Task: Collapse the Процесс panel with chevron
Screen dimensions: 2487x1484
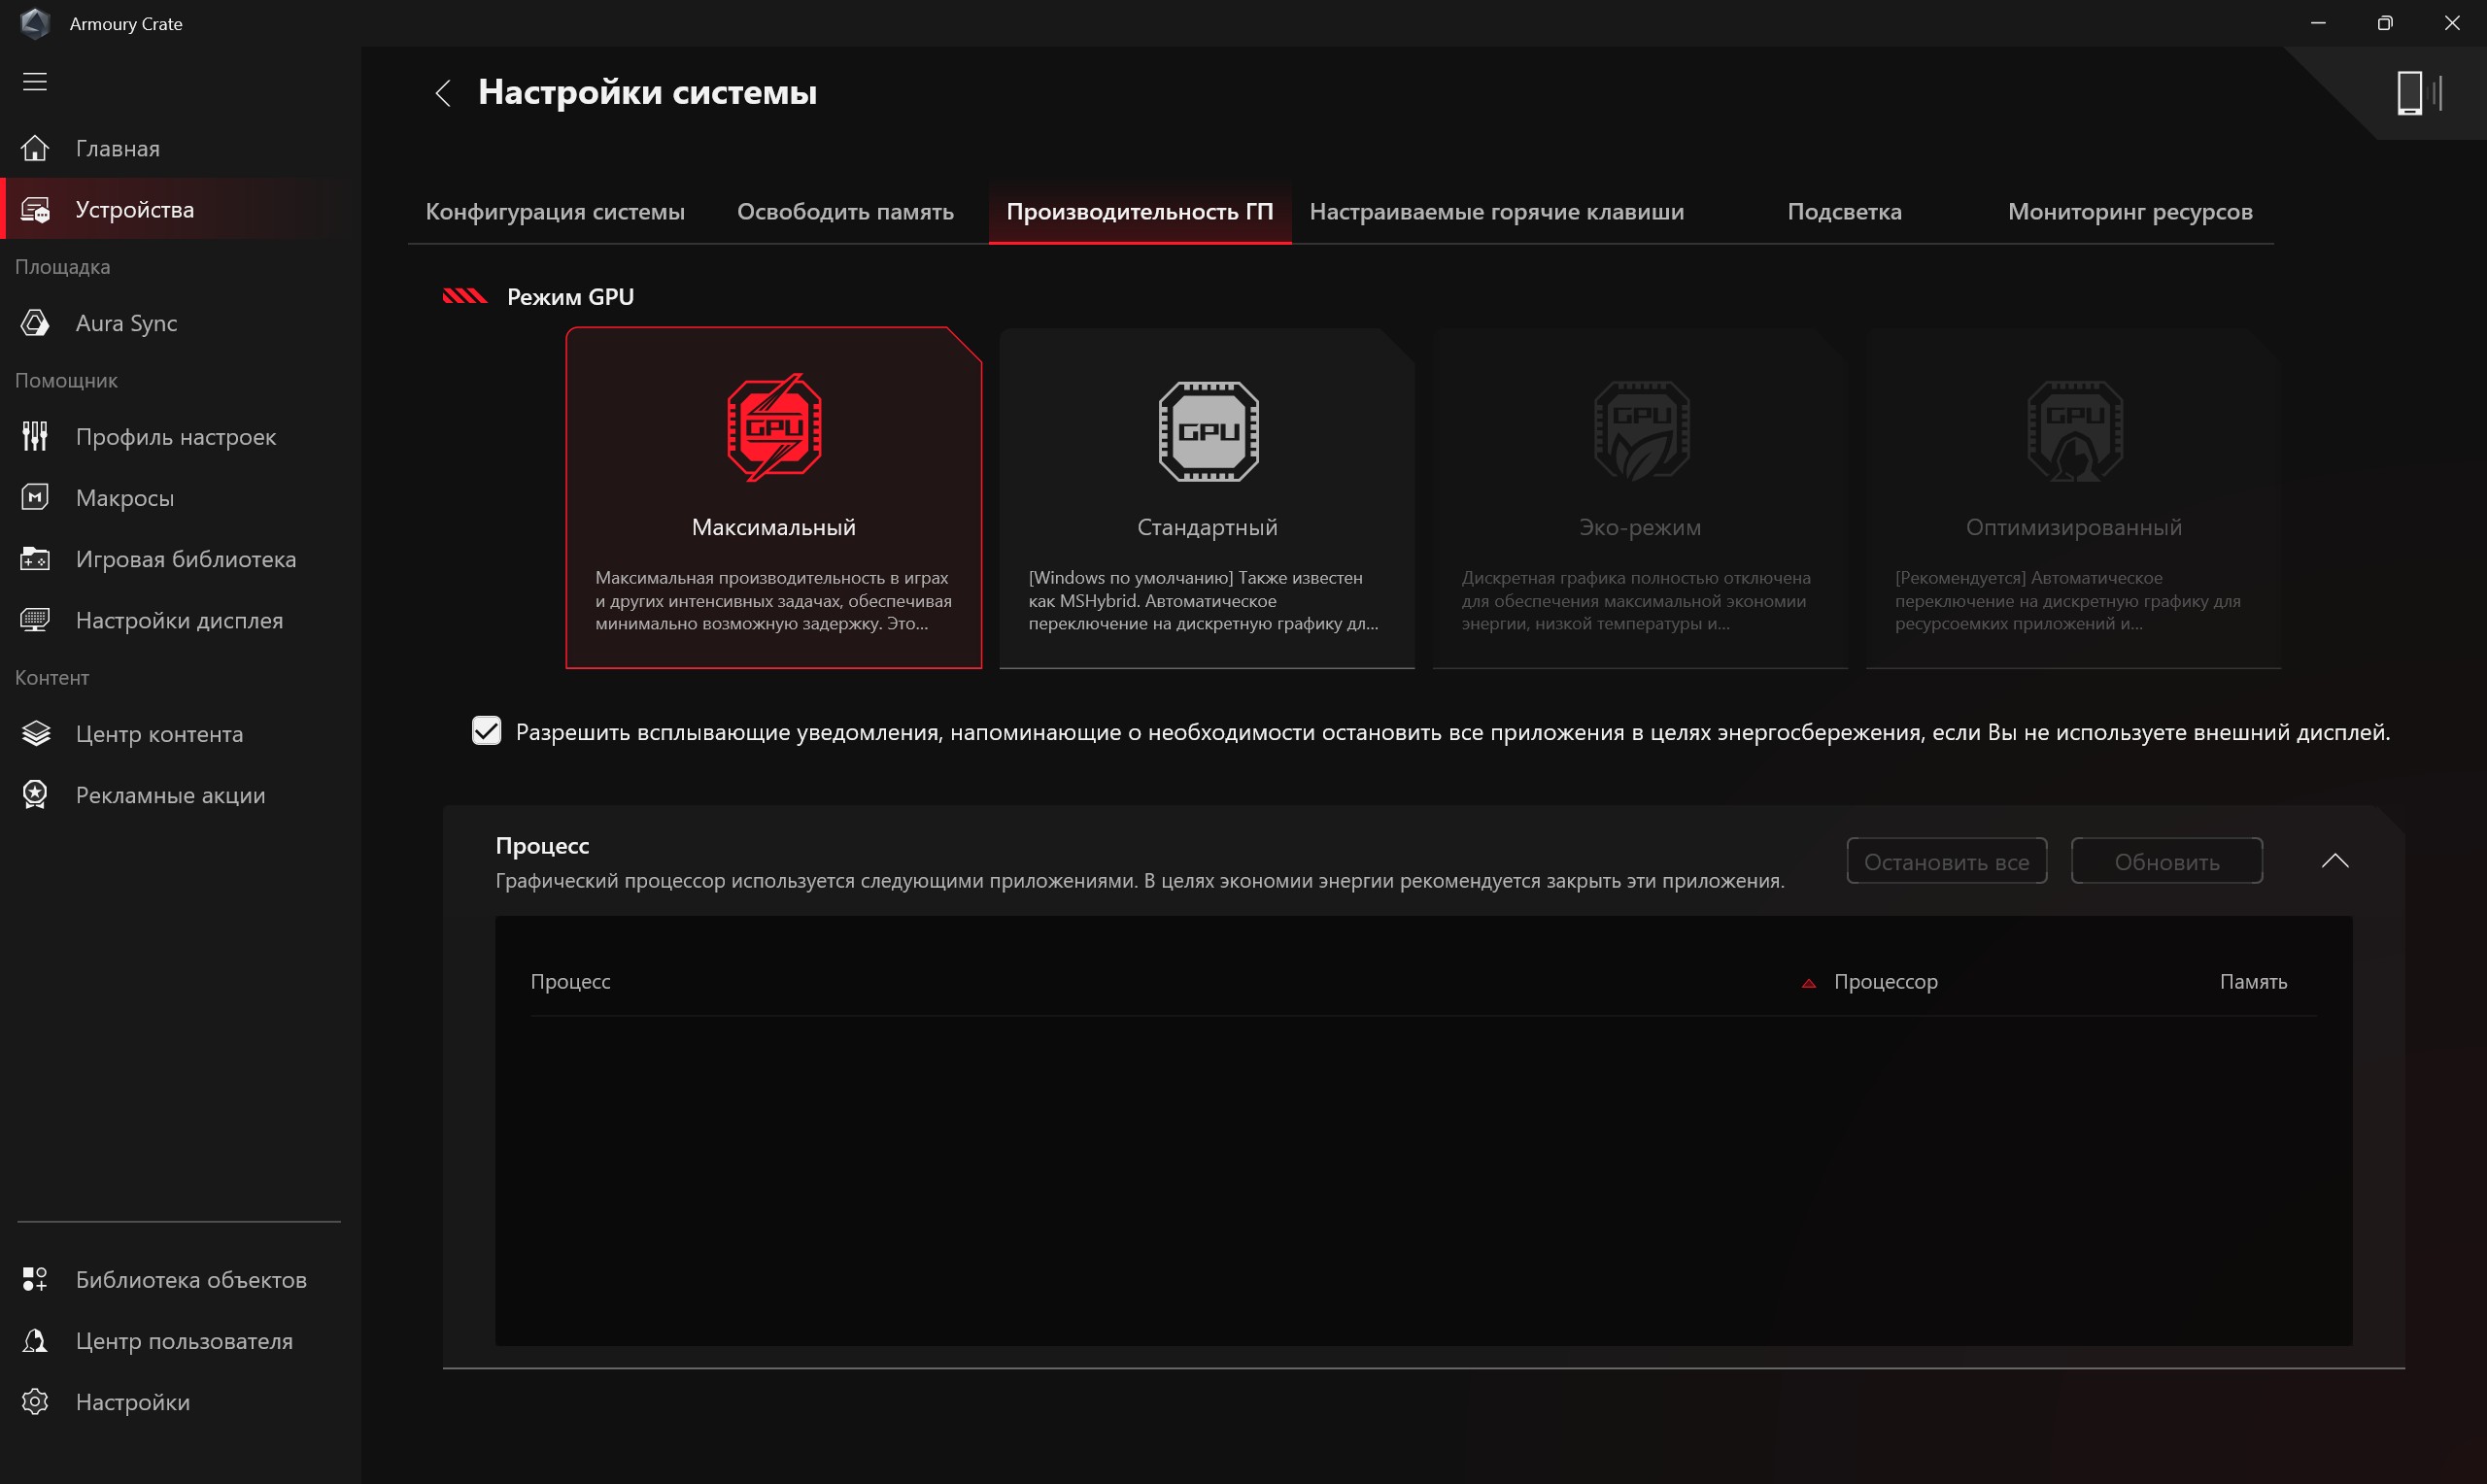Action: point(2334,861)
